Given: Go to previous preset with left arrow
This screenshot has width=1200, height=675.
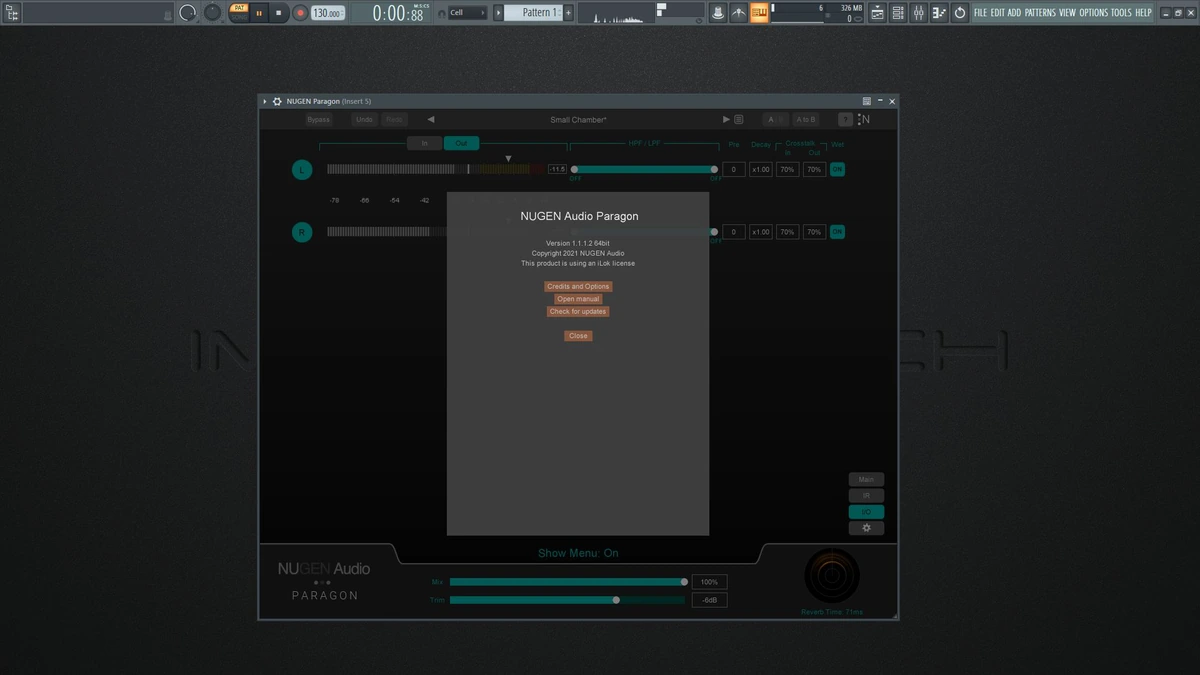Looking at the screenshot, I should click(431, 120).
